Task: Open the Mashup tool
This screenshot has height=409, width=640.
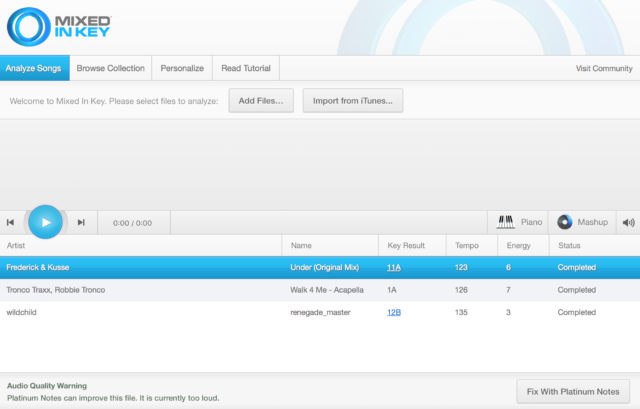Action: tap(582, 222)
